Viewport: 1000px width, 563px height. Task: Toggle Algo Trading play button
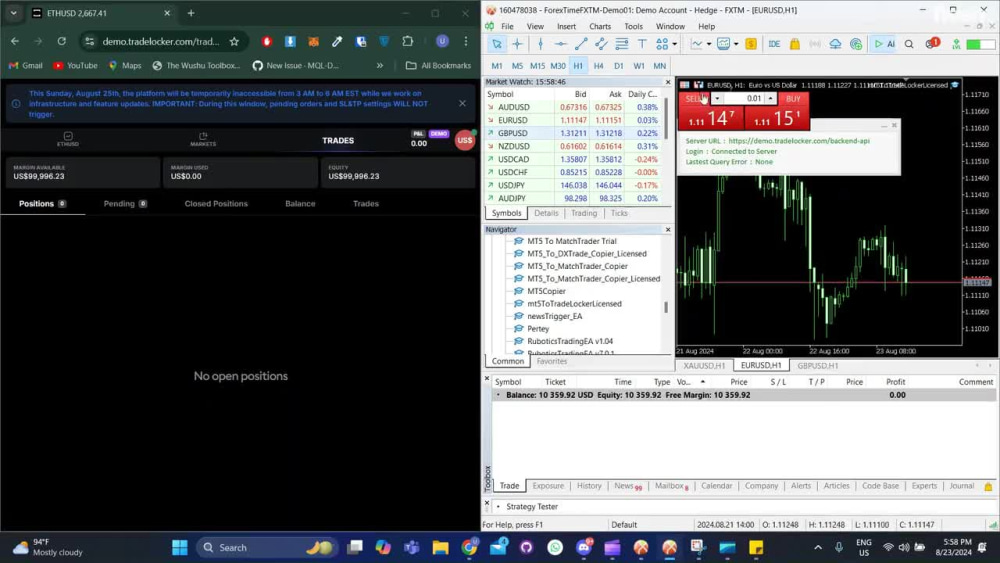884,44
